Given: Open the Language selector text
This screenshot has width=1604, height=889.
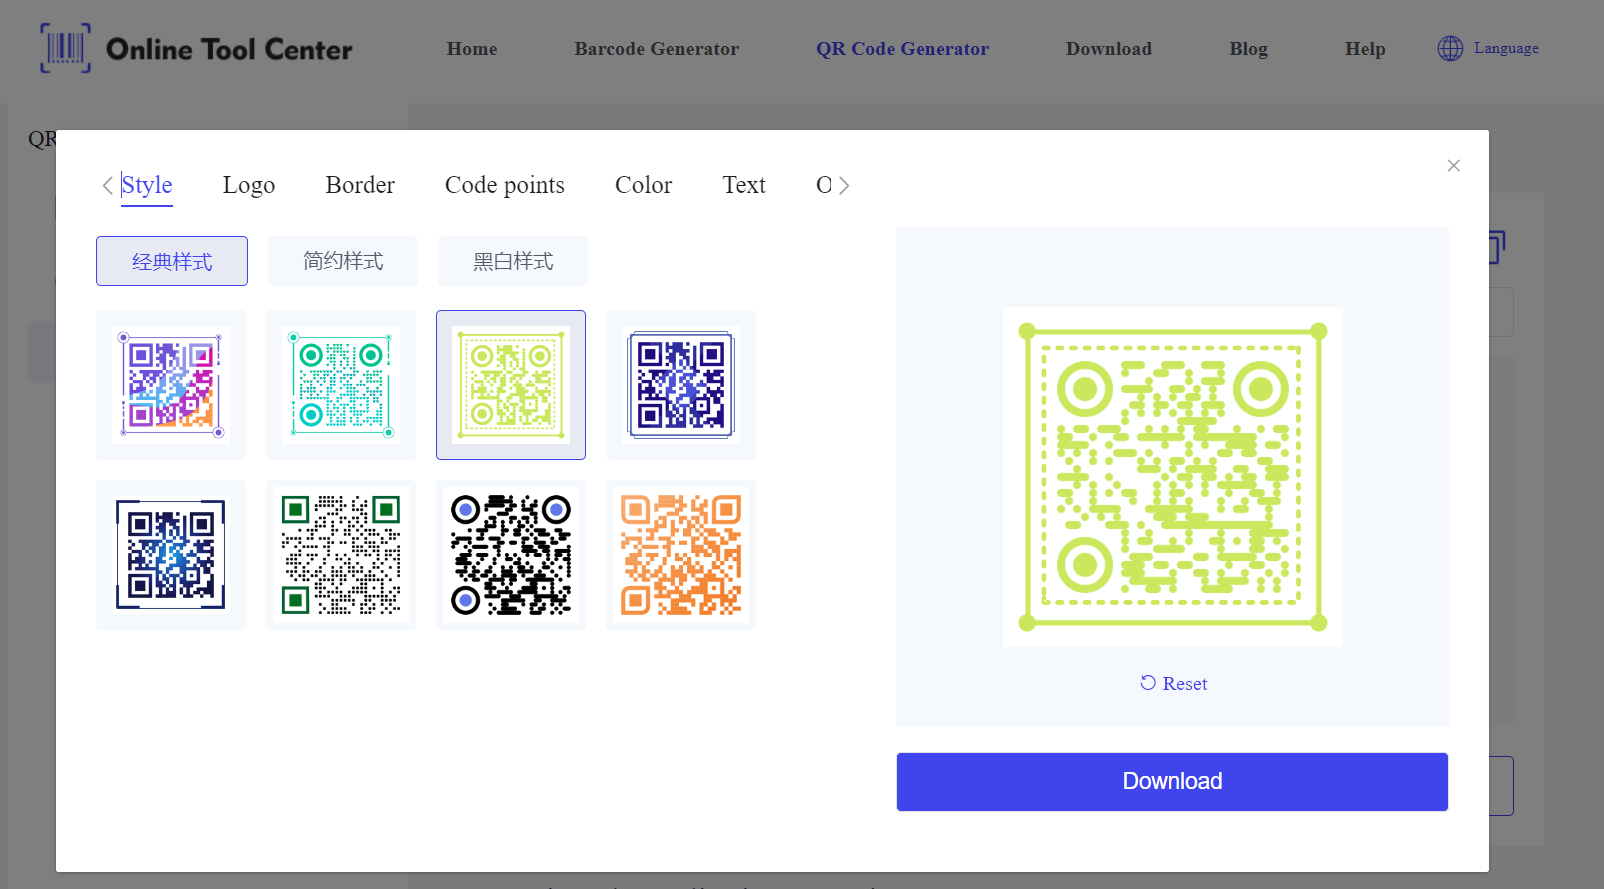Looking at the screenshot, I should tap(1506, 48).
